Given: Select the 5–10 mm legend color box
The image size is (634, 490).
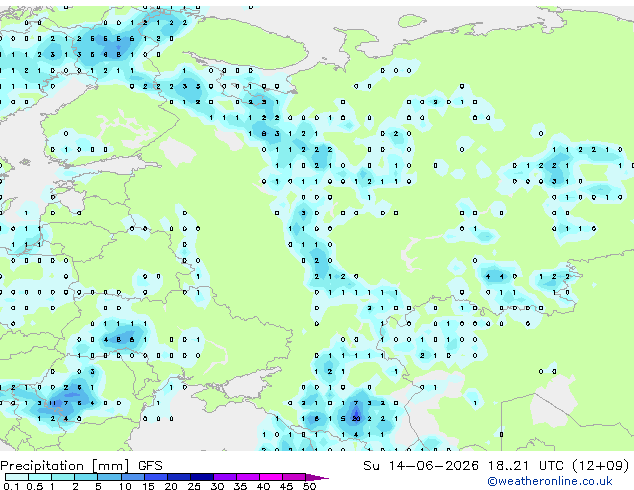Looking at the screenshot, I should 110,477.
